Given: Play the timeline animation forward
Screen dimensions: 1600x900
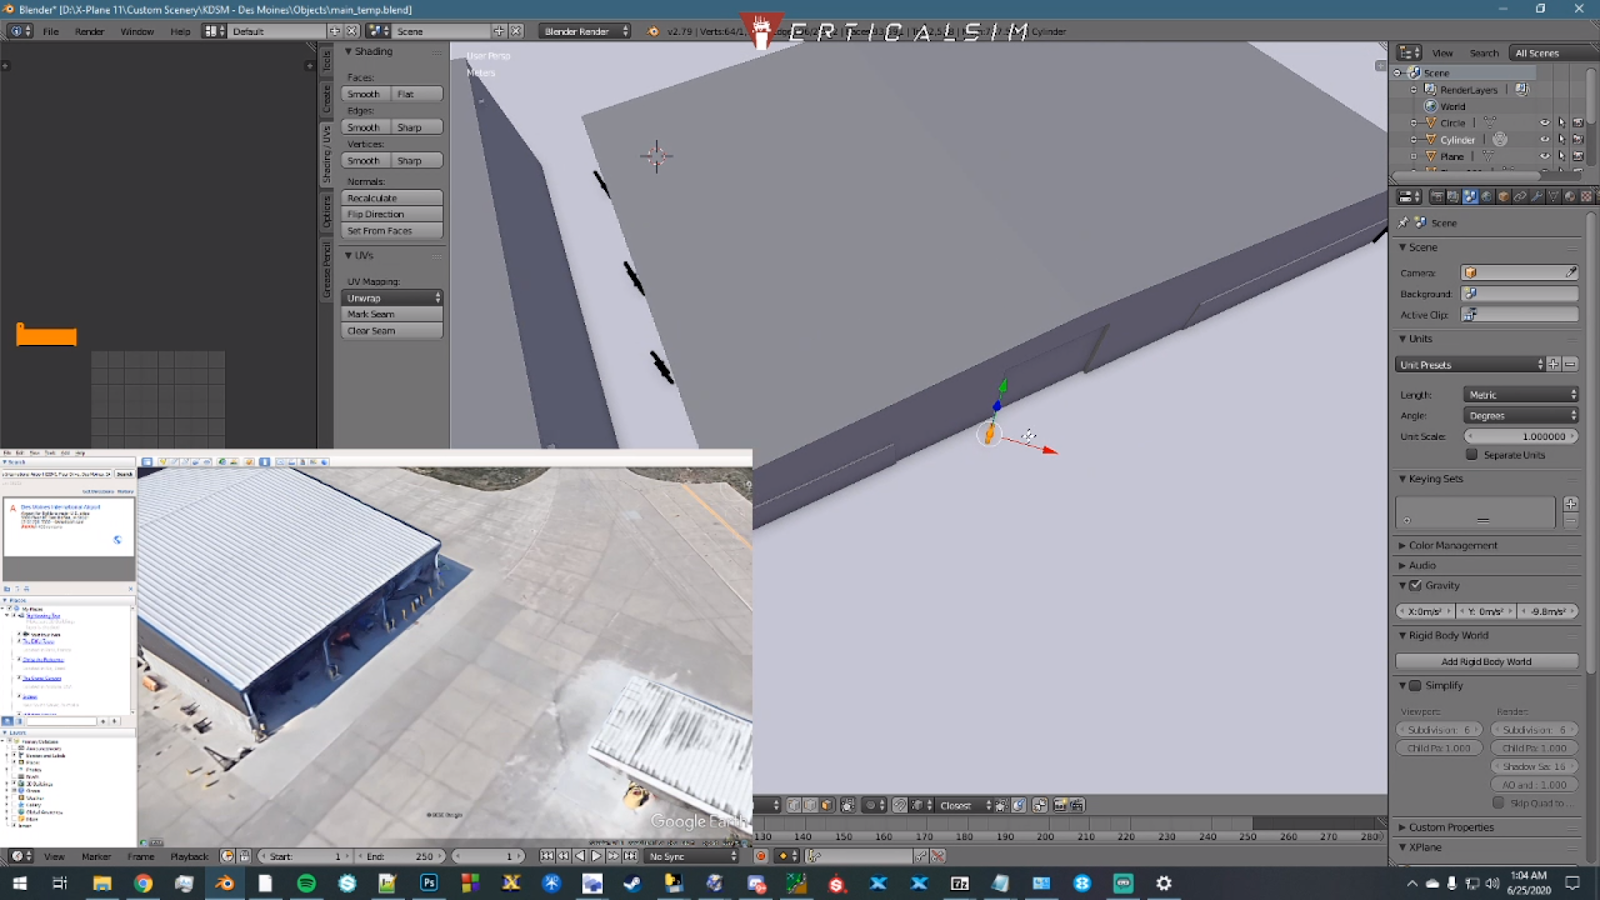Looking at the screenshot, I should point(596,856).
